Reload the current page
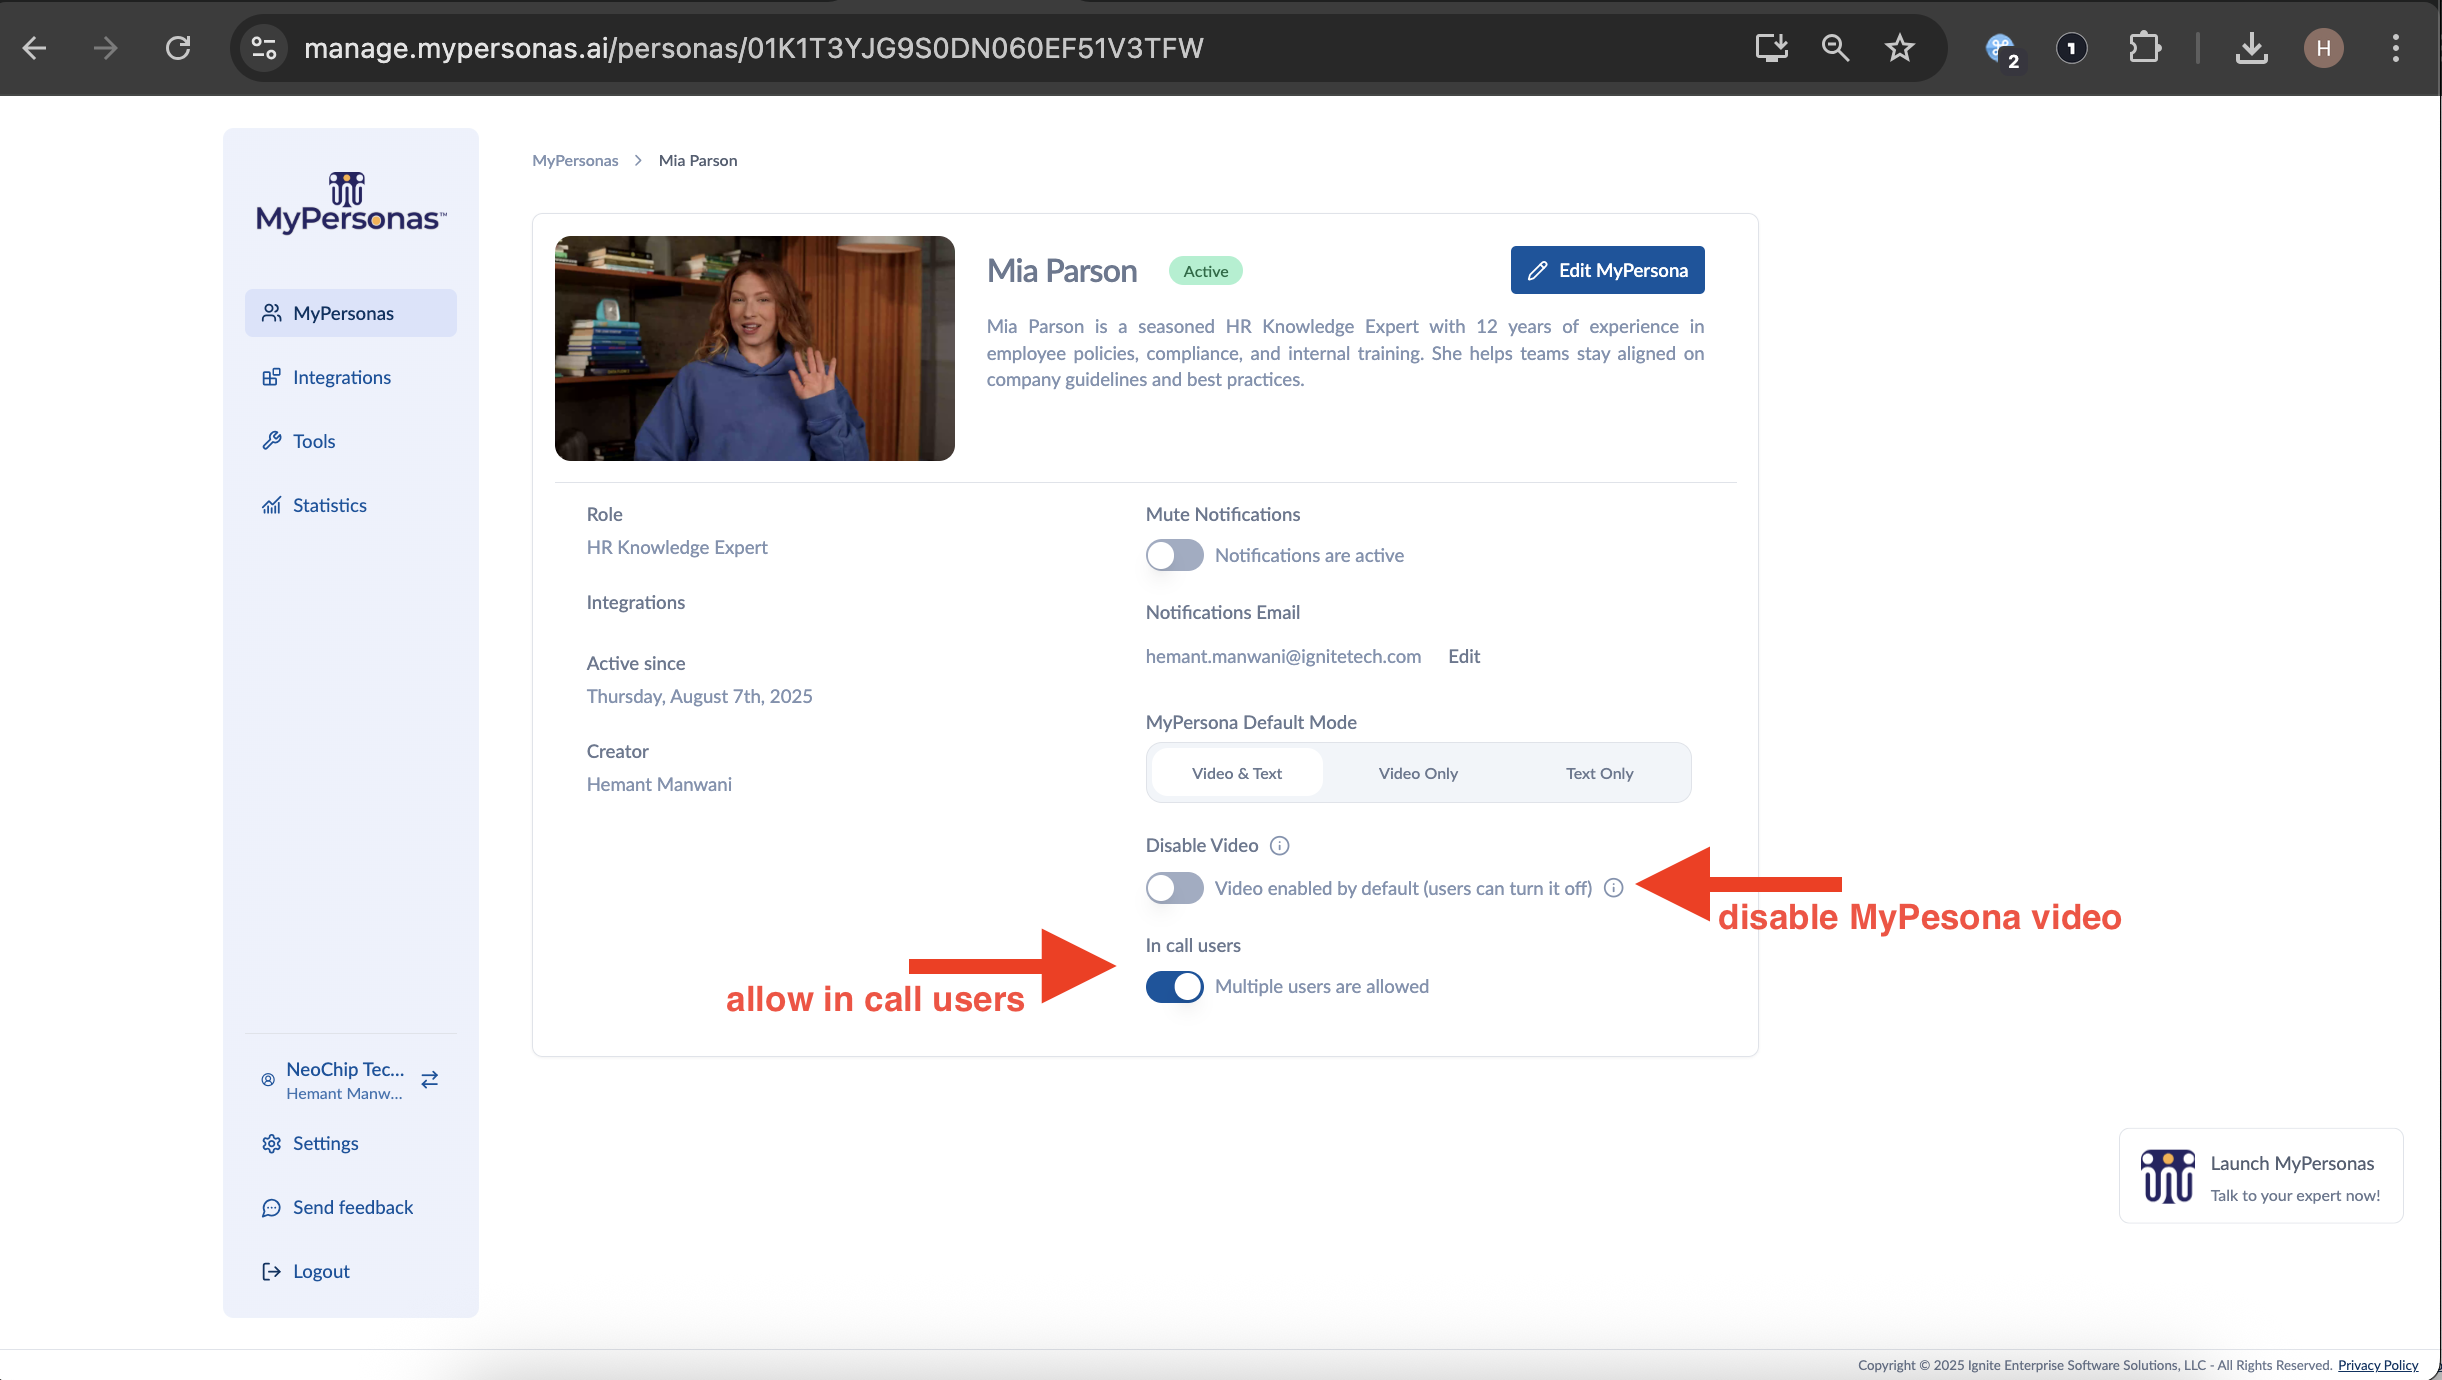The height and width of the screenshot is (1380, 2442). tap(178, 48)
